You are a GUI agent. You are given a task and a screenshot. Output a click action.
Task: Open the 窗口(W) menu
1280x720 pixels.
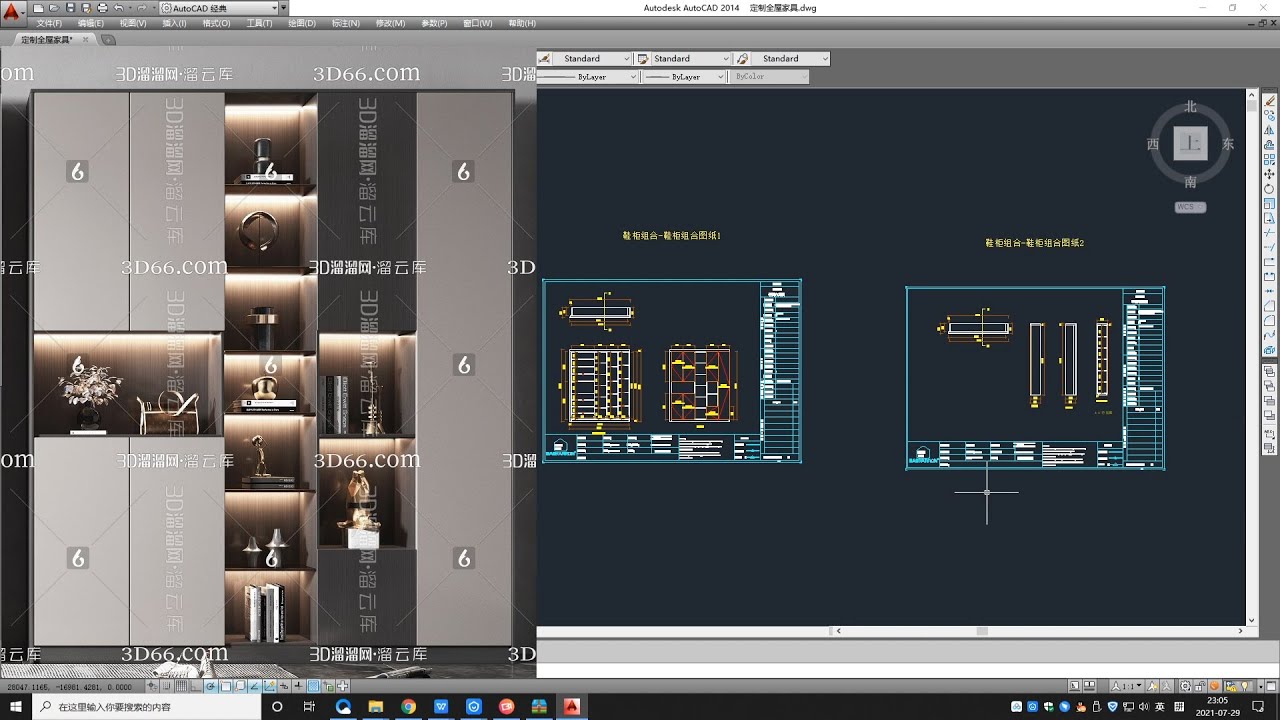478,23
